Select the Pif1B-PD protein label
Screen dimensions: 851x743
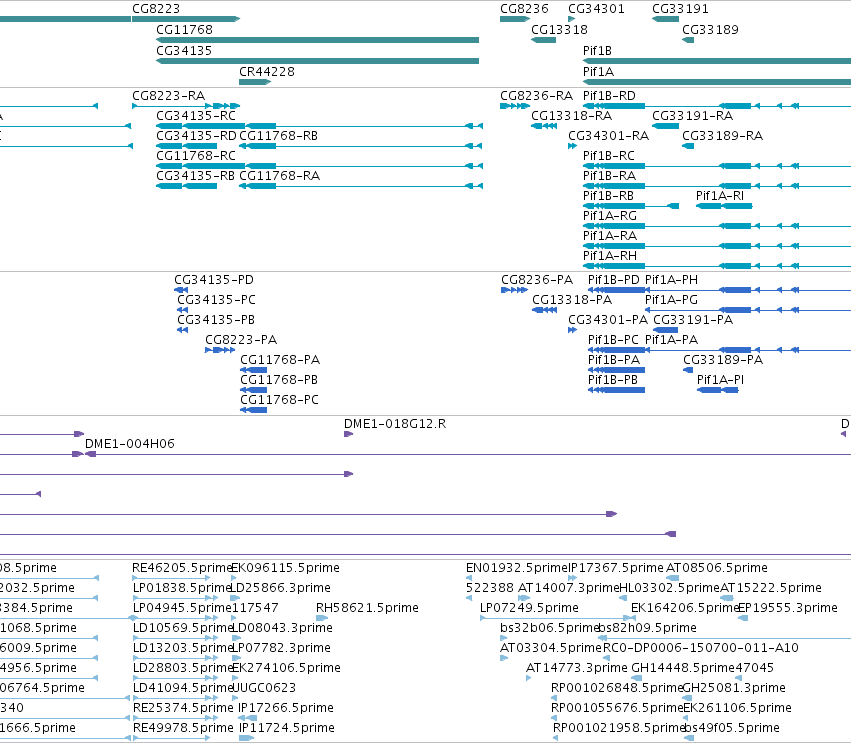(x=614, y=280)
